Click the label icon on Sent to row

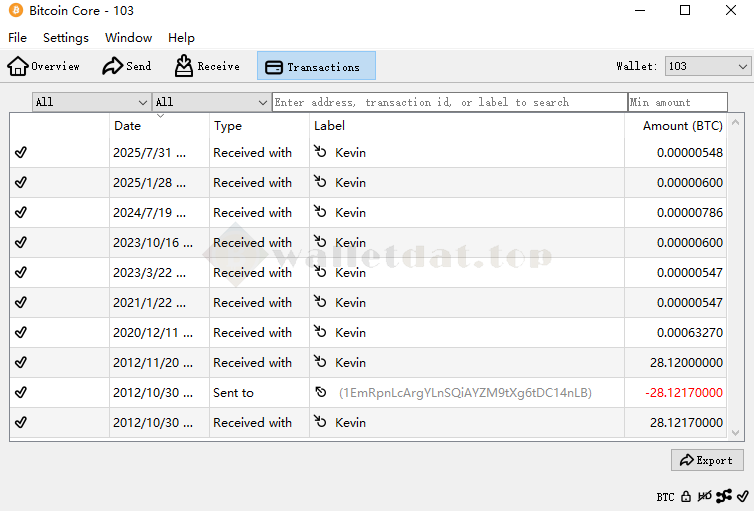point(321,393)
